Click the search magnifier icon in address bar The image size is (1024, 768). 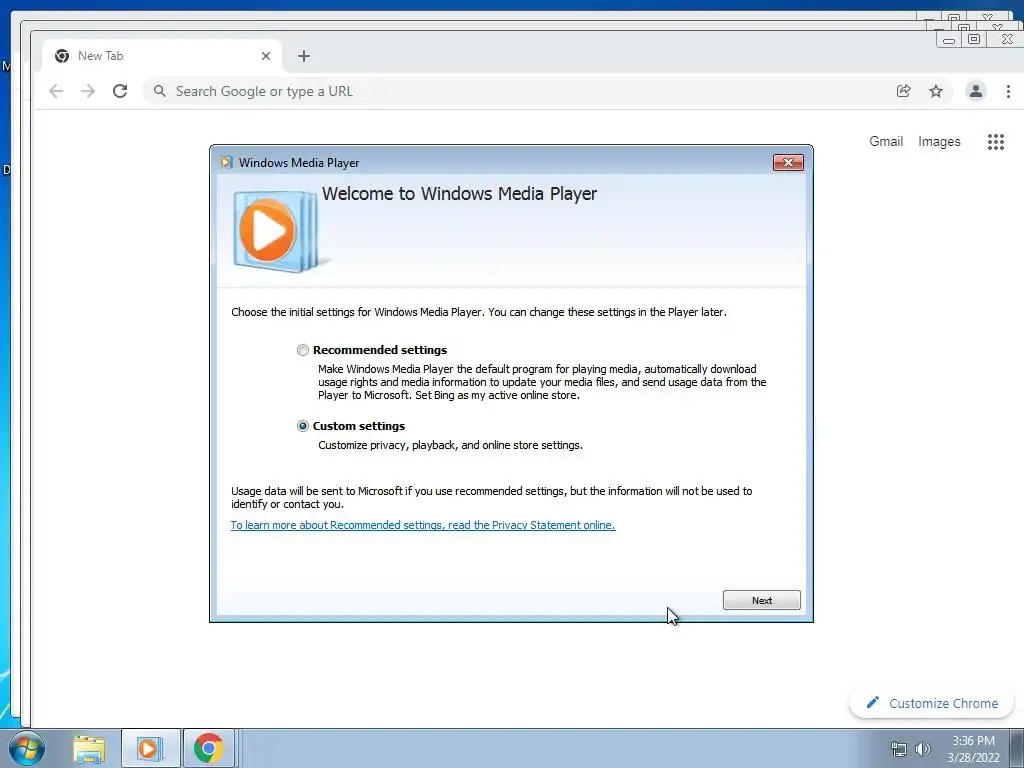coord(159,91)
